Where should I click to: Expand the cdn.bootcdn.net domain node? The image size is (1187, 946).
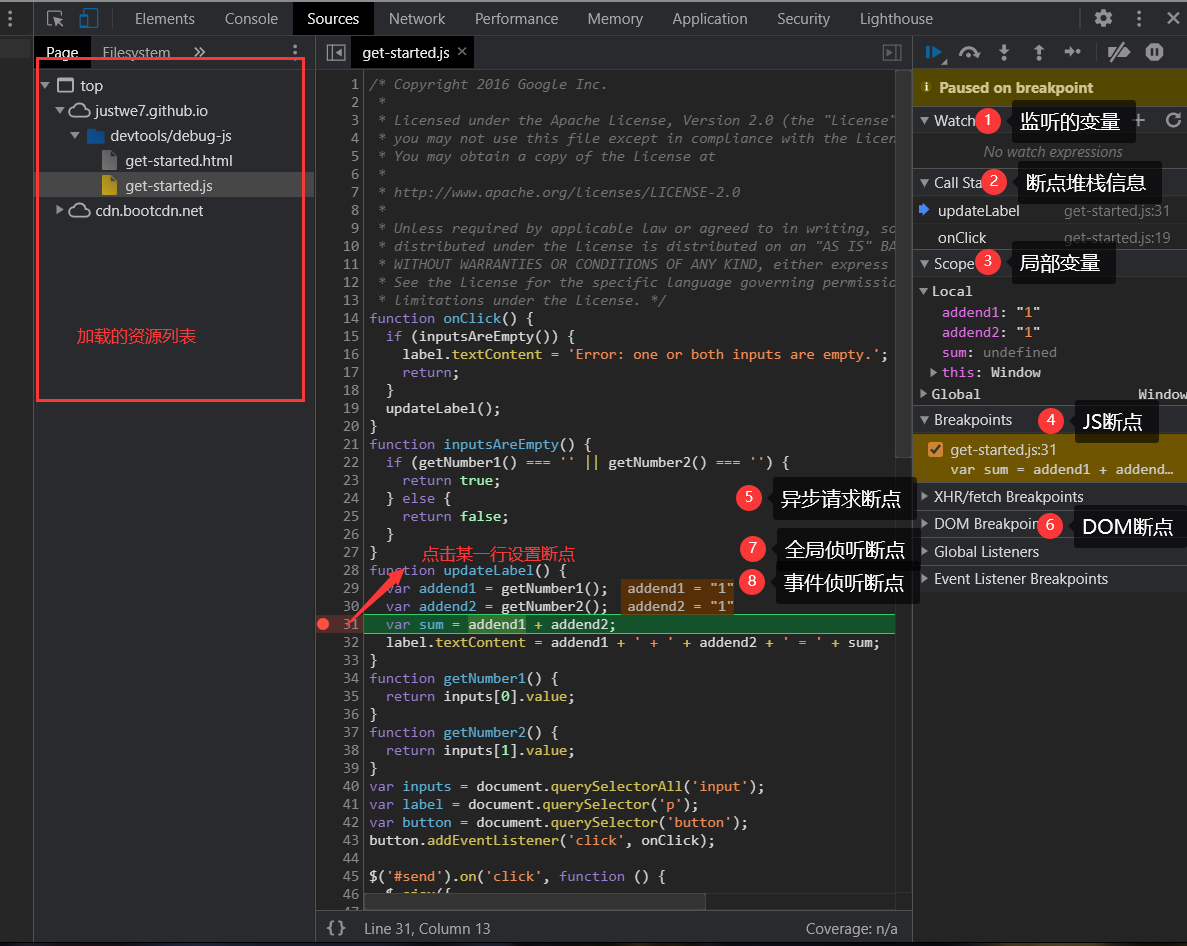coord(60,210)
